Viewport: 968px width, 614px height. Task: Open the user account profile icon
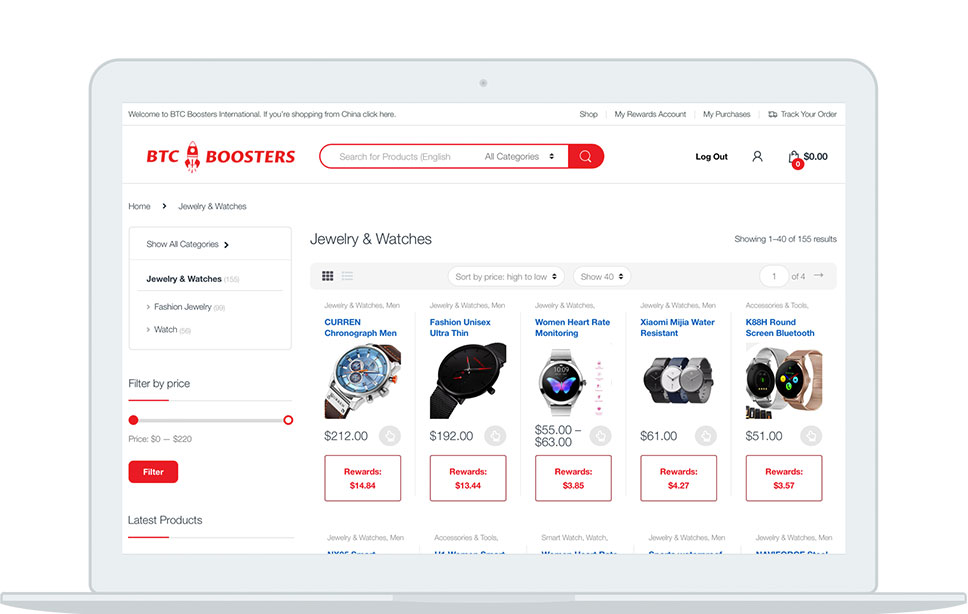(757, 157)
